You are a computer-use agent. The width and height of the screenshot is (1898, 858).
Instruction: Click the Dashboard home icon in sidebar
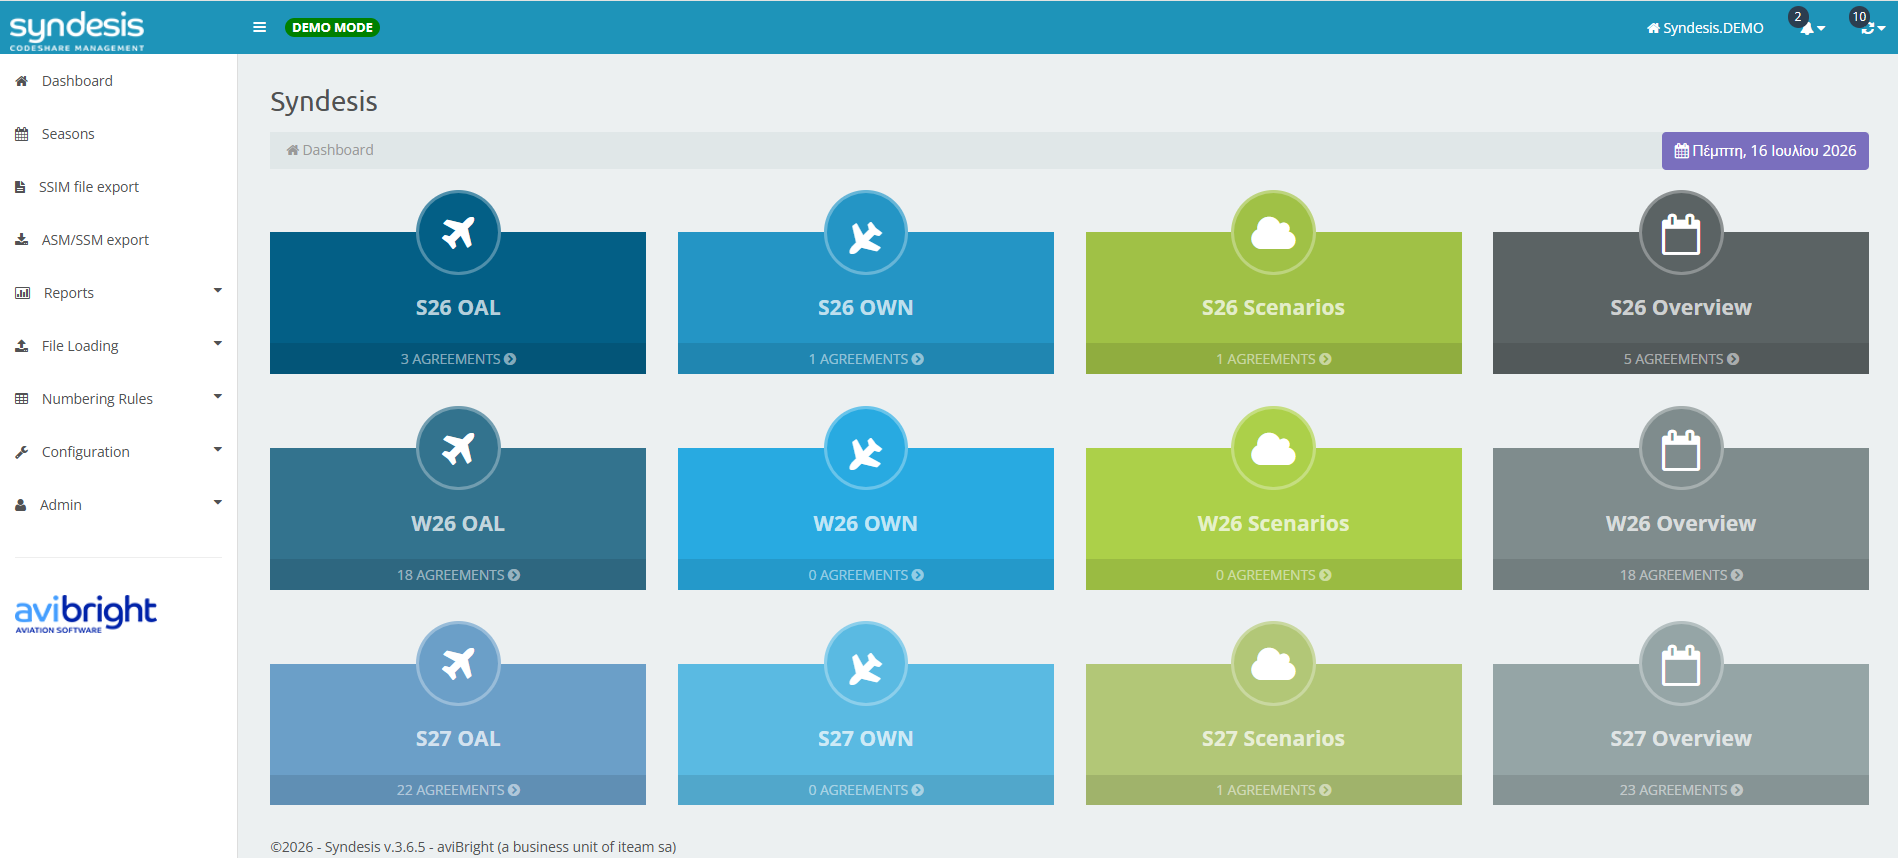click(x=21, y=81)
